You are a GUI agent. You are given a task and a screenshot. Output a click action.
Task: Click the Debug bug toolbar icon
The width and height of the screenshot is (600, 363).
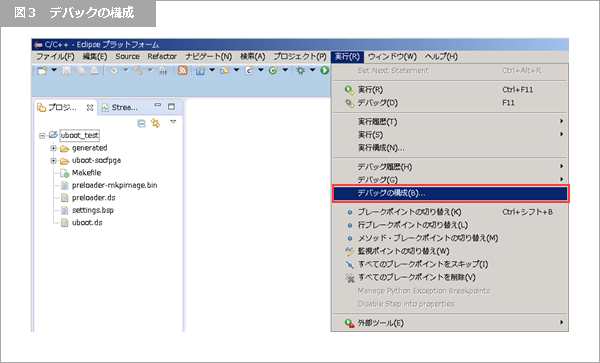(301, 70)
